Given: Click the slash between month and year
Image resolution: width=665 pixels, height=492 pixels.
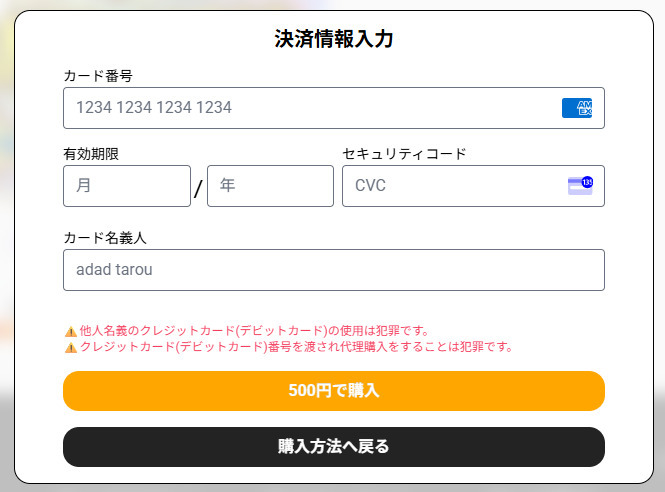Looking at the screenshot, I should click(x=198, y=188).
